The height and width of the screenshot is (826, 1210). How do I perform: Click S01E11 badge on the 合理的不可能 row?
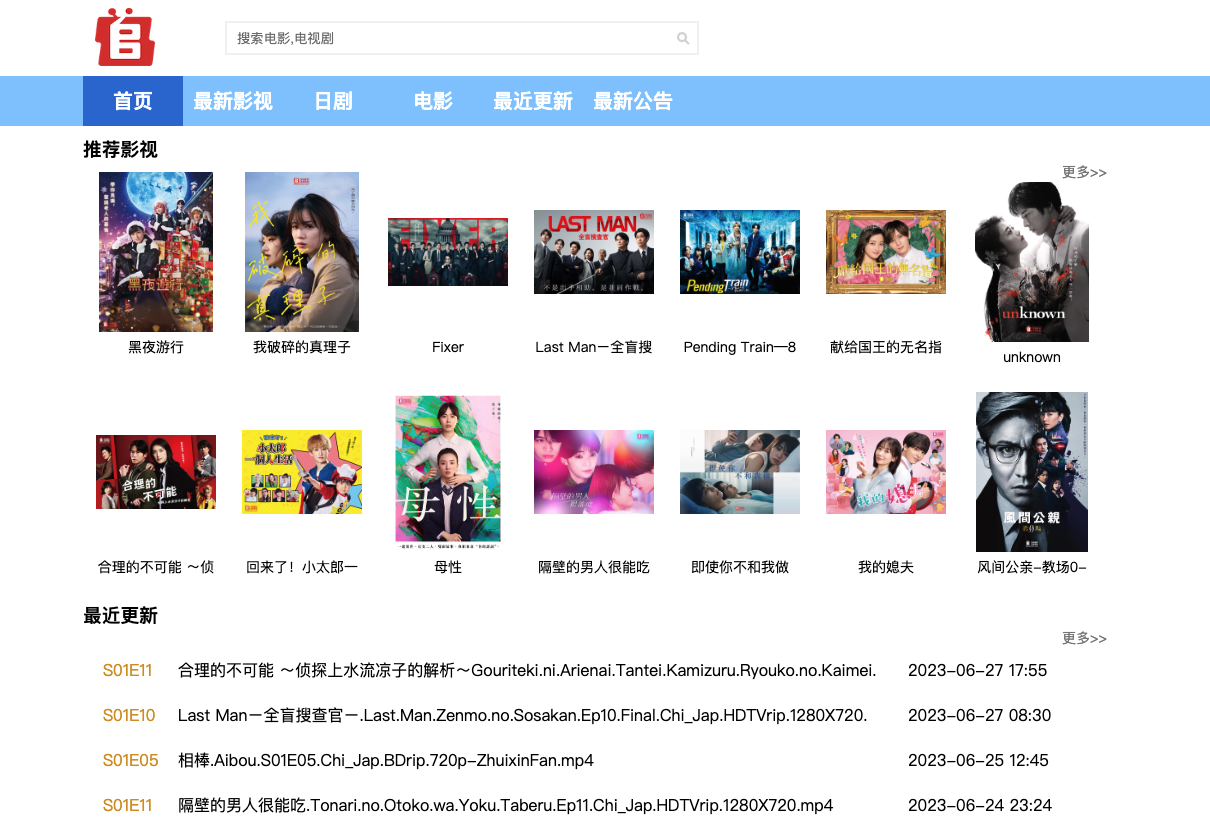[128, 670]
